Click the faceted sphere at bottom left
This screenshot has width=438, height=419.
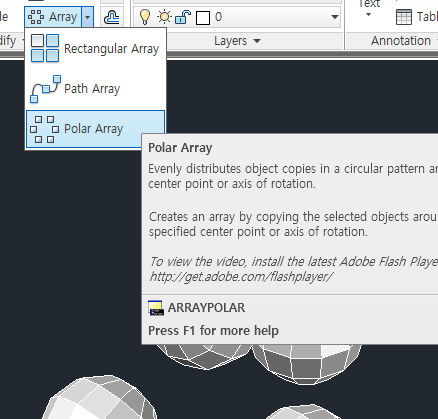[x=99, y=397]
